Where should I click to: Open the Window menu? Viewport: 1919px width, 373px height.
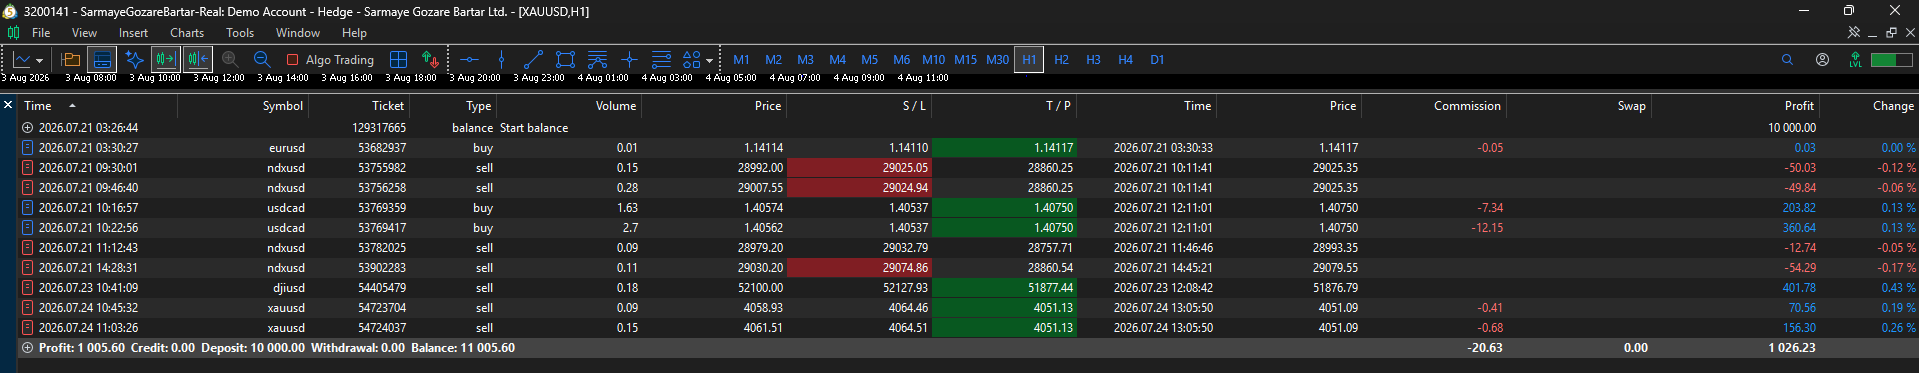(298, 33)
